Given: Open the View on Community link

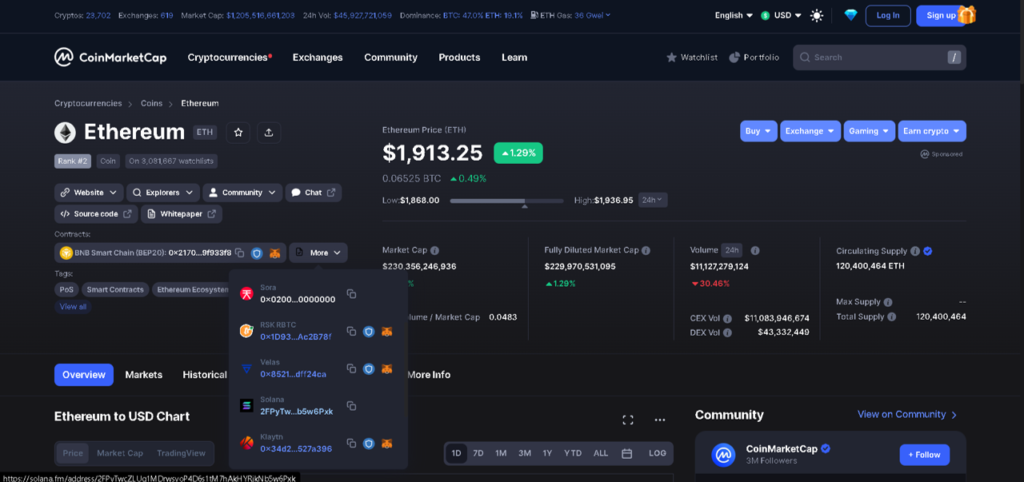Looking at the screenshot, I should click(x=907, y=415).
